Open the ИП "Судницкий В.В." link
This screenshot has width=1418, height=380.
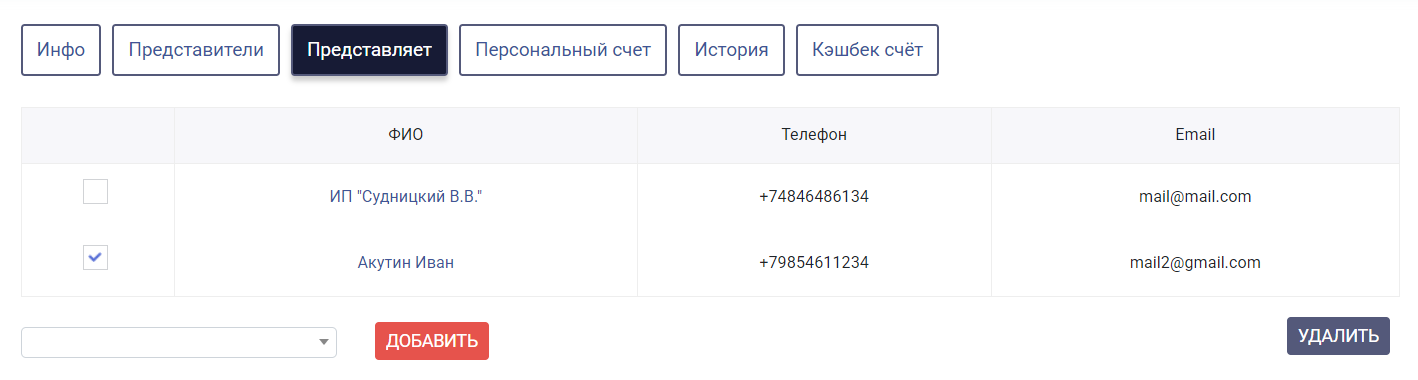(x=406, y=197)
